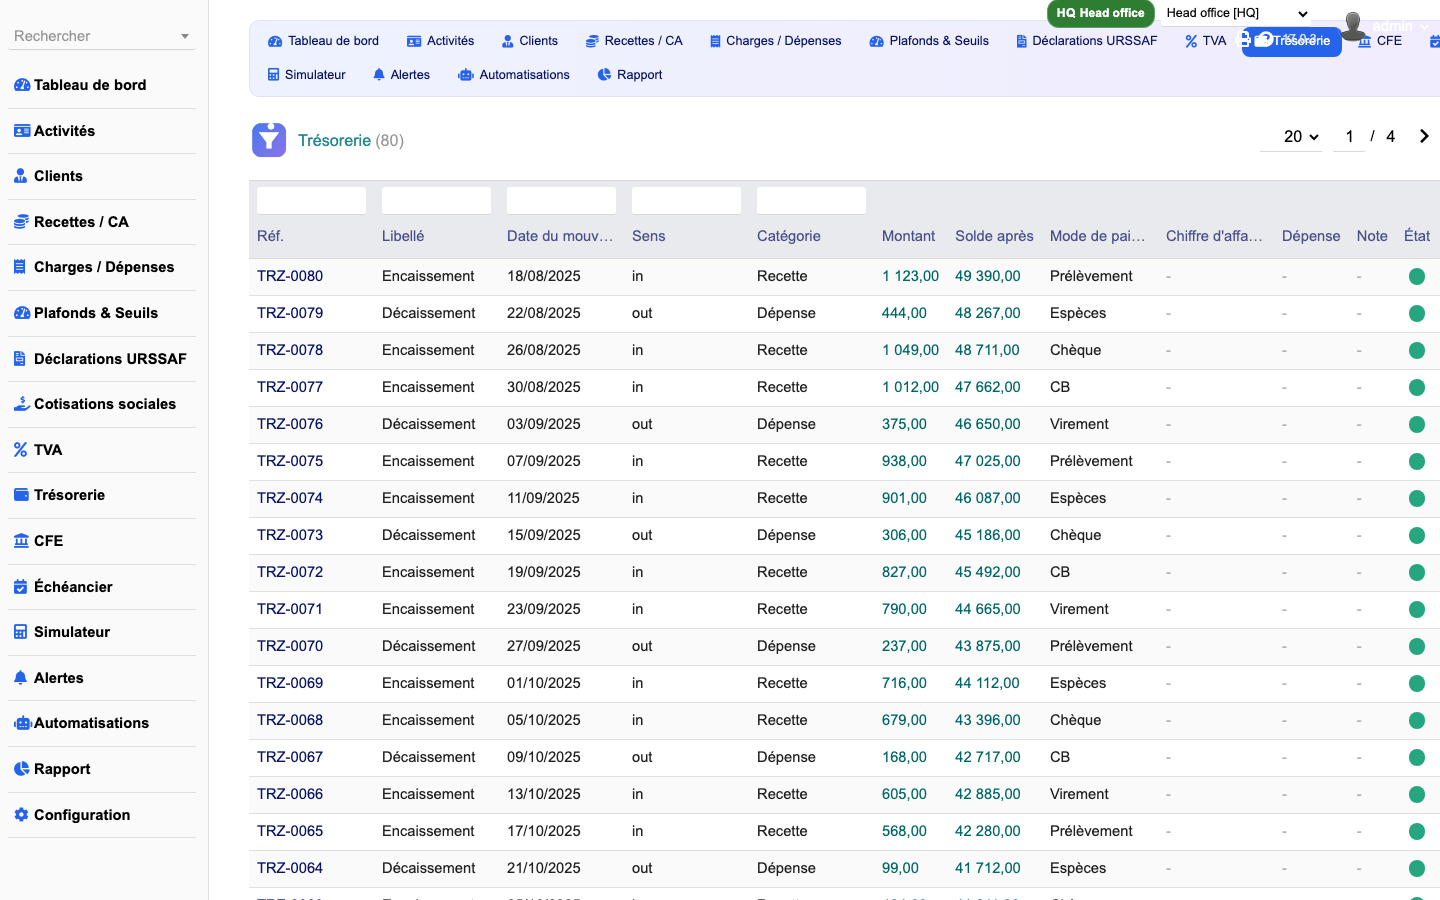The width and height of the screenshot is (1440, 900).
Task: Click the print icon in the top bar
Action: [x=1245, y=38]
